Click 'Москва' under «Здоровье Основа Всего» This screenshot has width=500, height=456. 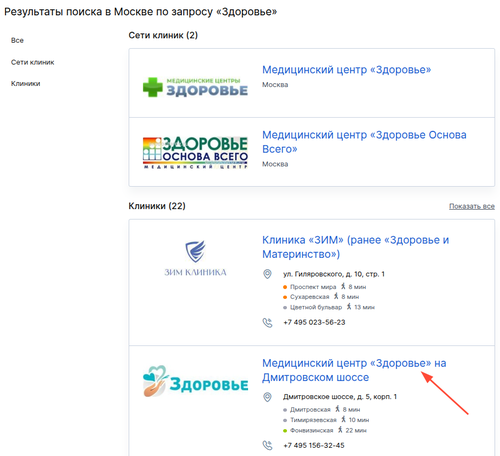point(275,164)
